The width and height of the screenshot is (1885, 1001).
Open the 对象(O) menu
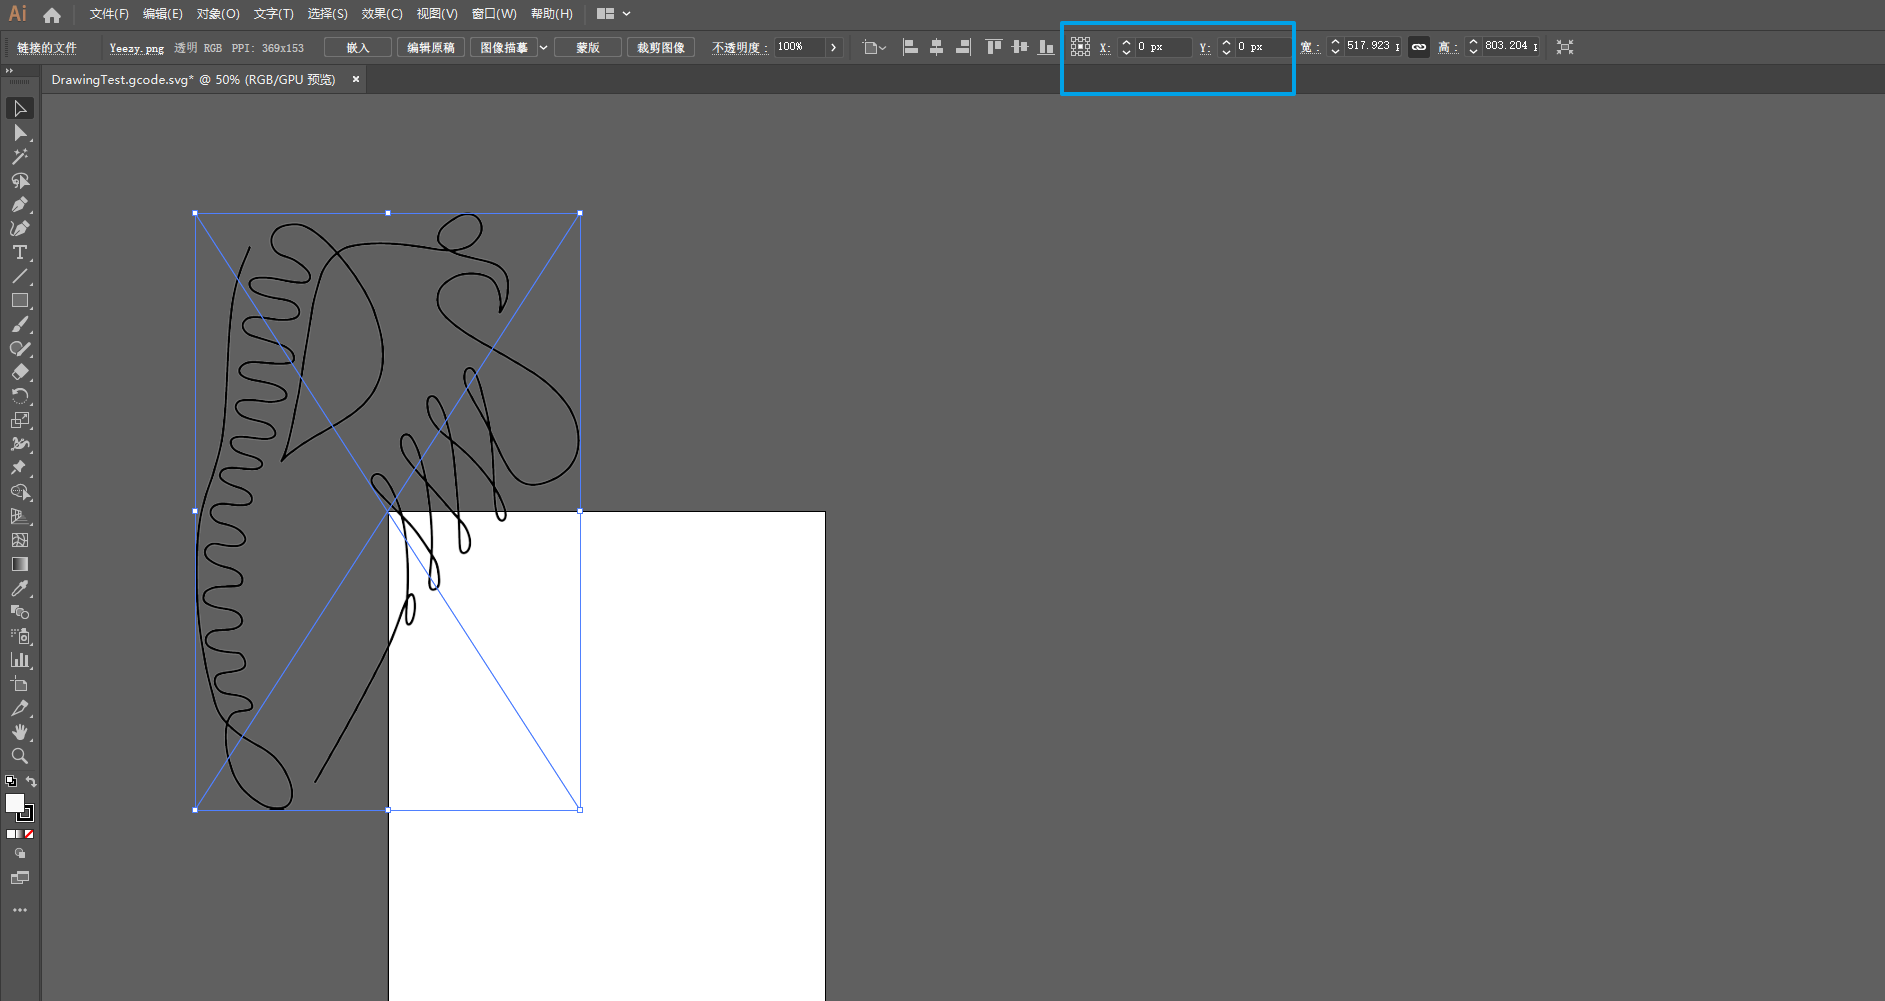[218, 14]
